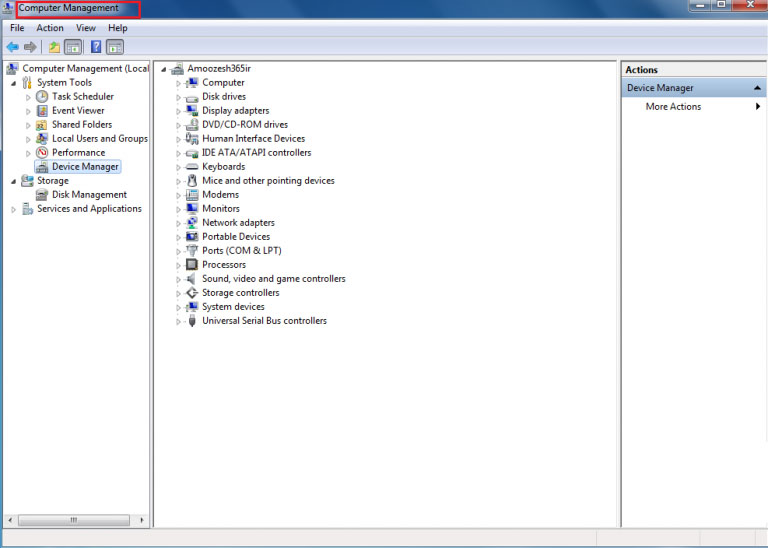This screenshot has height=548, width=768.
Task: Click the Event Viewer icon
Action: point(42,111)
